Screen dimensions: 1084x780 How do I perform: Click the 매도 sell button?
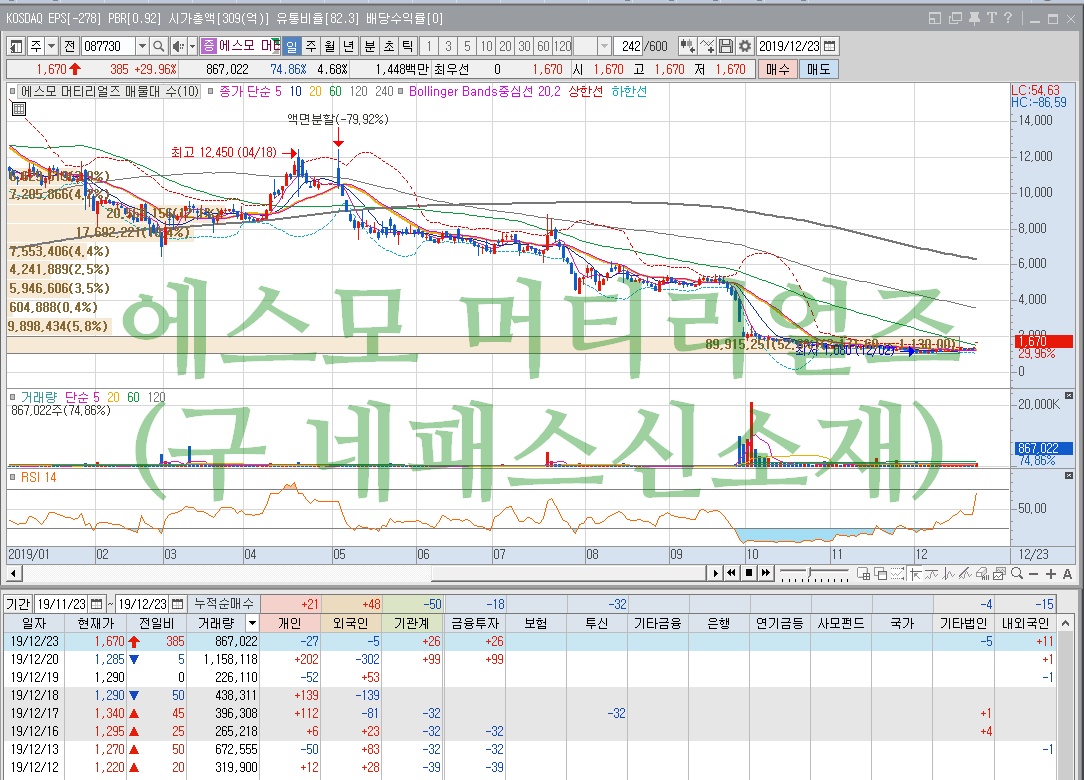tap(819, 69)
